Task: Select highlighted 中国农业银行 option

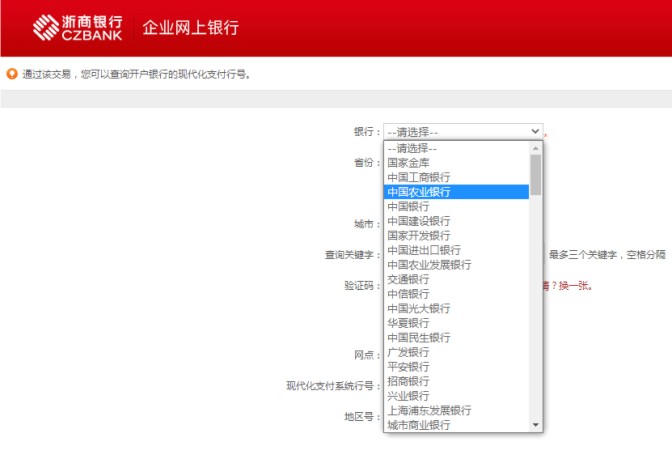Action: coord(456,192)
